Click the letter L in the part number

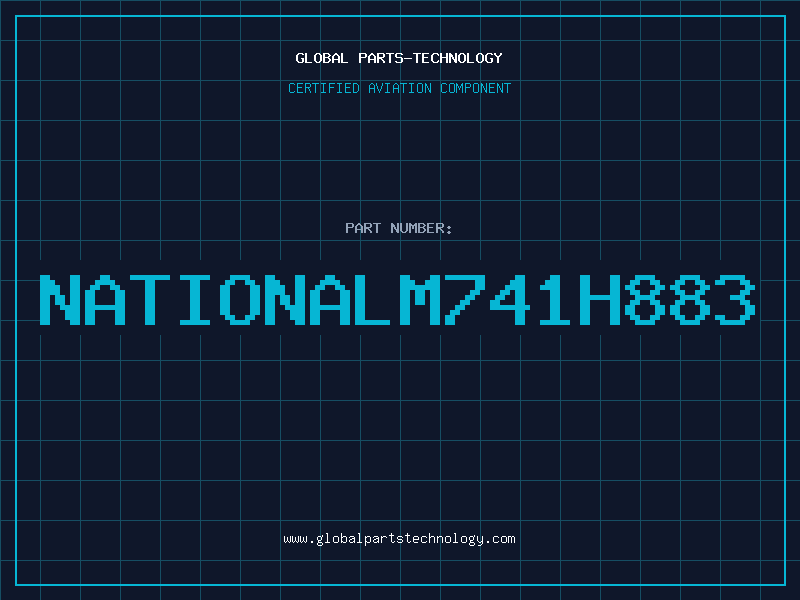coord(375,300)
